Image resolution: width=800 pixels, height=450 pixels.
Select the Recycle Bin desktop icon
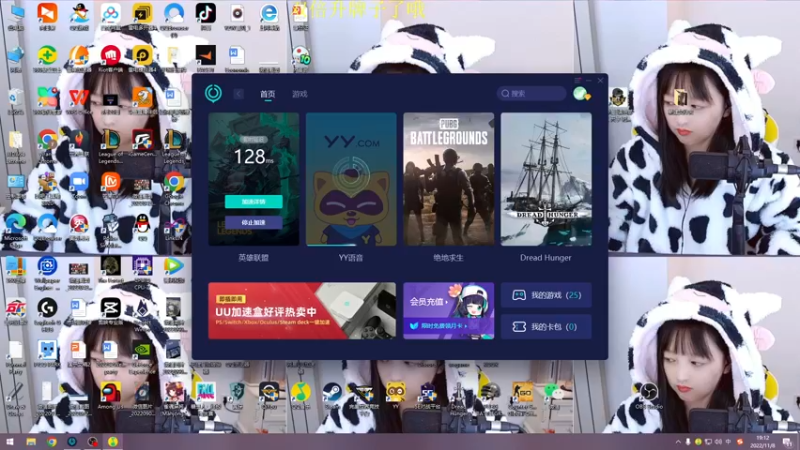pos(16,97)
